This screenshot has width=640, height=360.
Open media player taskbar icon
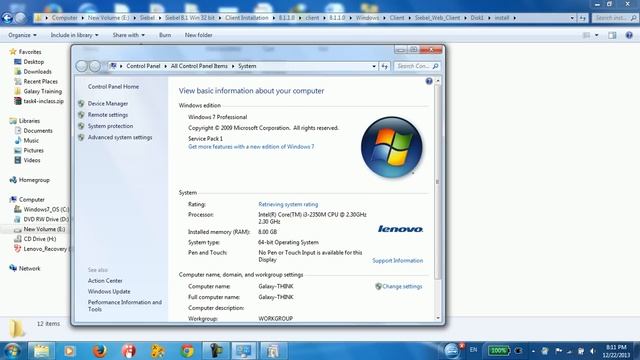[69, 351]
